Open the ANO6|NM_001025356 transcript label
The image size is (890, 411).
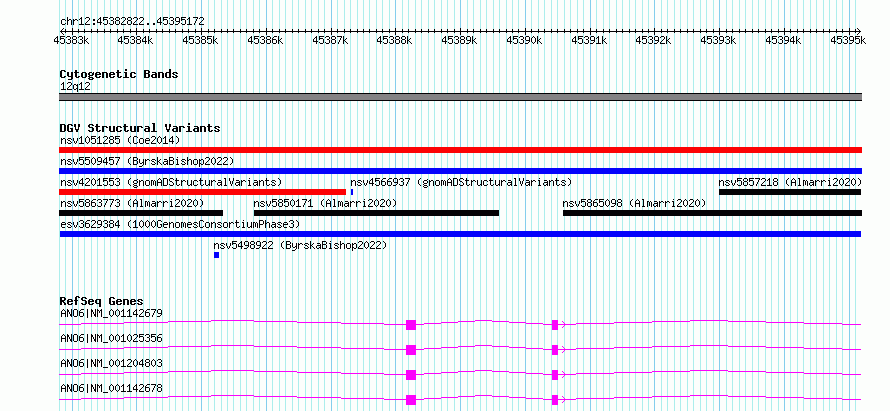[111, 338]
